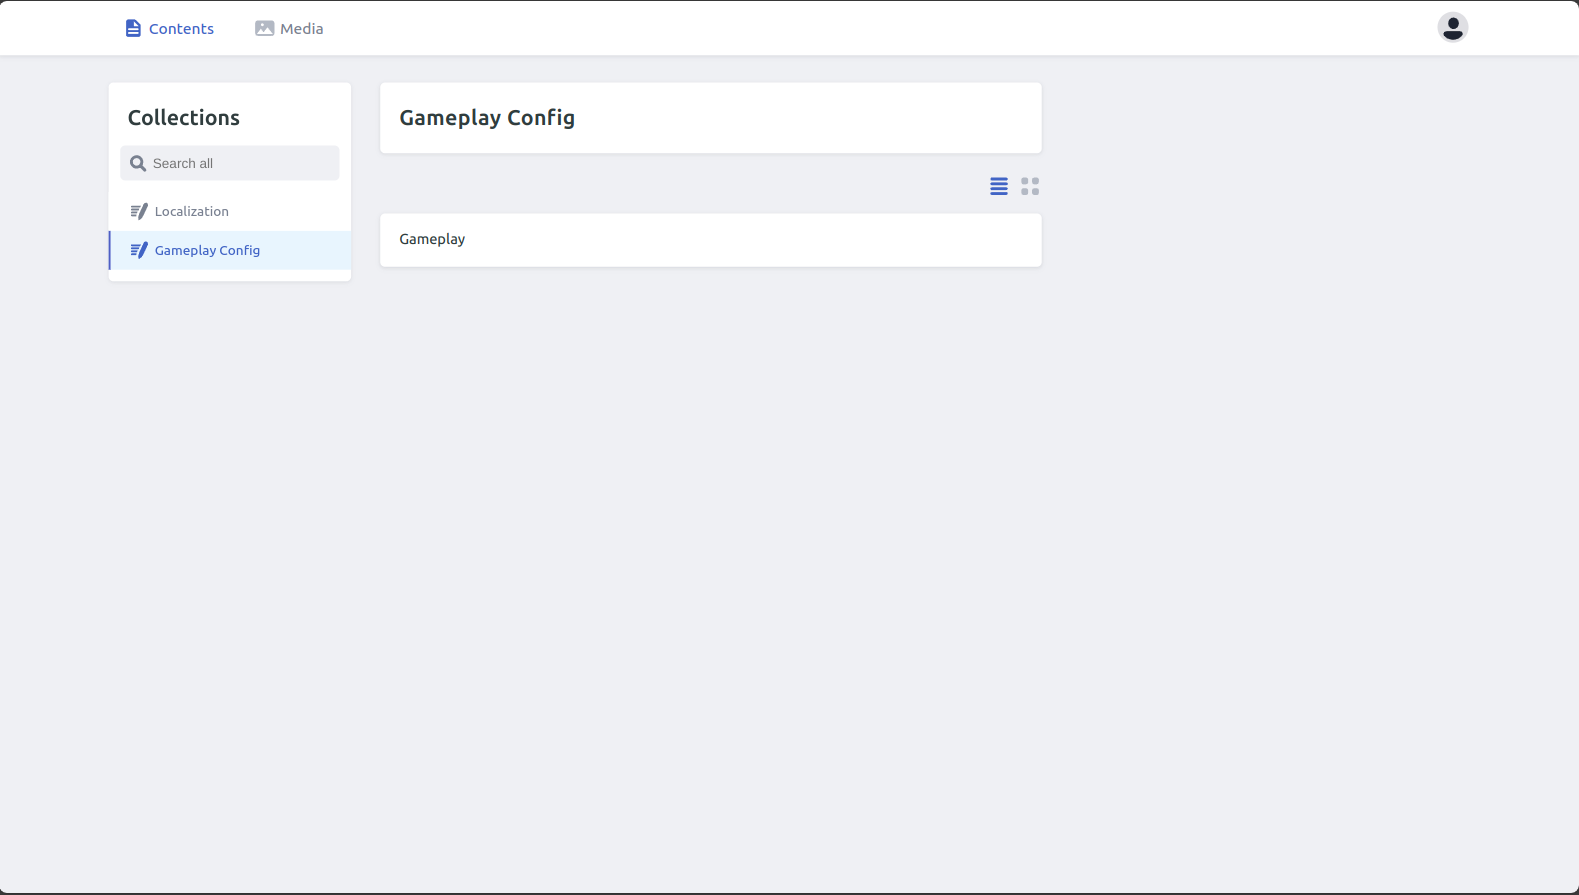
Task: Click blank area below Gameplay Config in sidebar
Action: pyautogui.click(x=230, y=275)
